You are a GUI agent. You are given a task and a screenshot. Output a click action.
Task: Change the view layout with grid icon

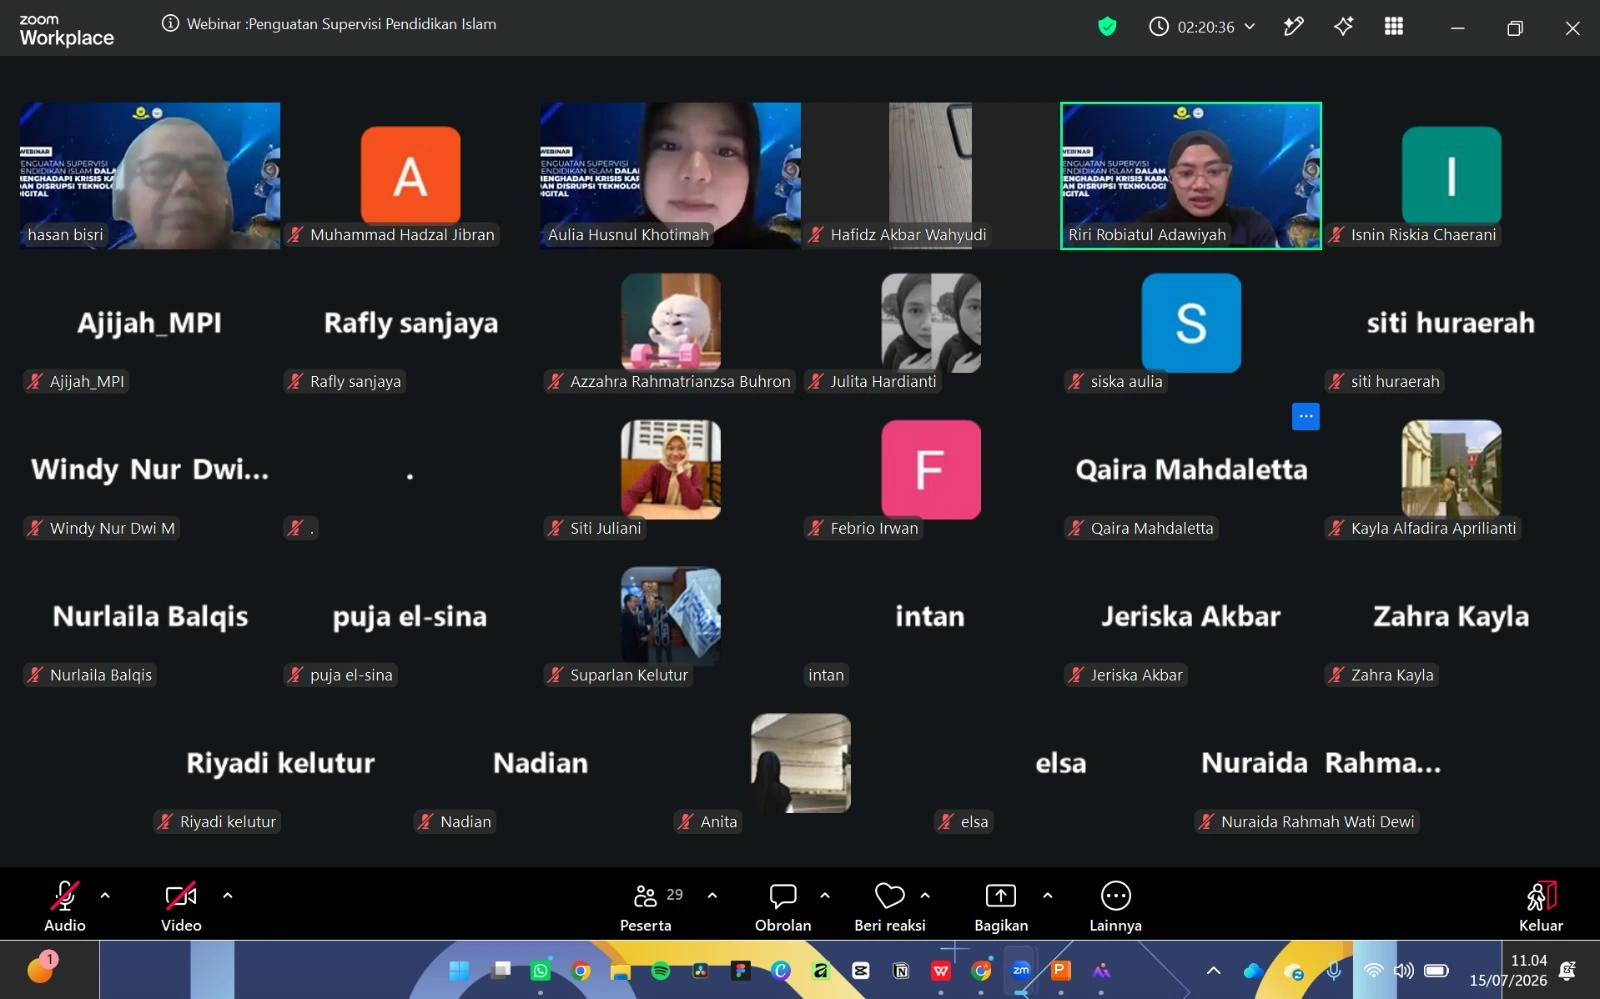tap(1393, 27)
